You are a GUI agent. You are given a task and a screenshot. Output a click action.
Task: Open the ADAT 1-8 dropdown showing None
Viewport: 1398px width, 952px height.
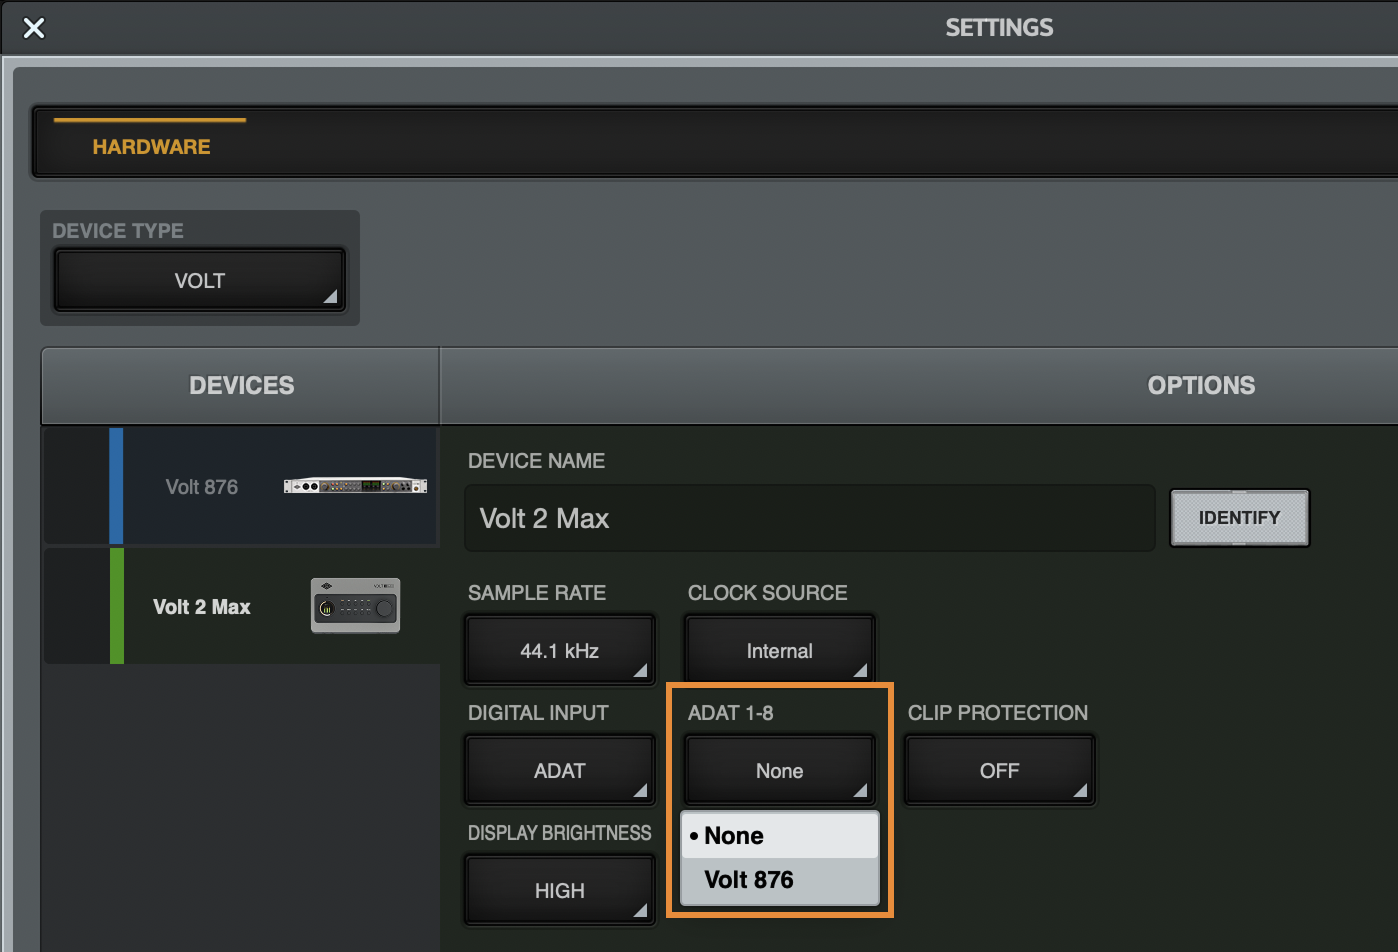[x=780, y=771]
